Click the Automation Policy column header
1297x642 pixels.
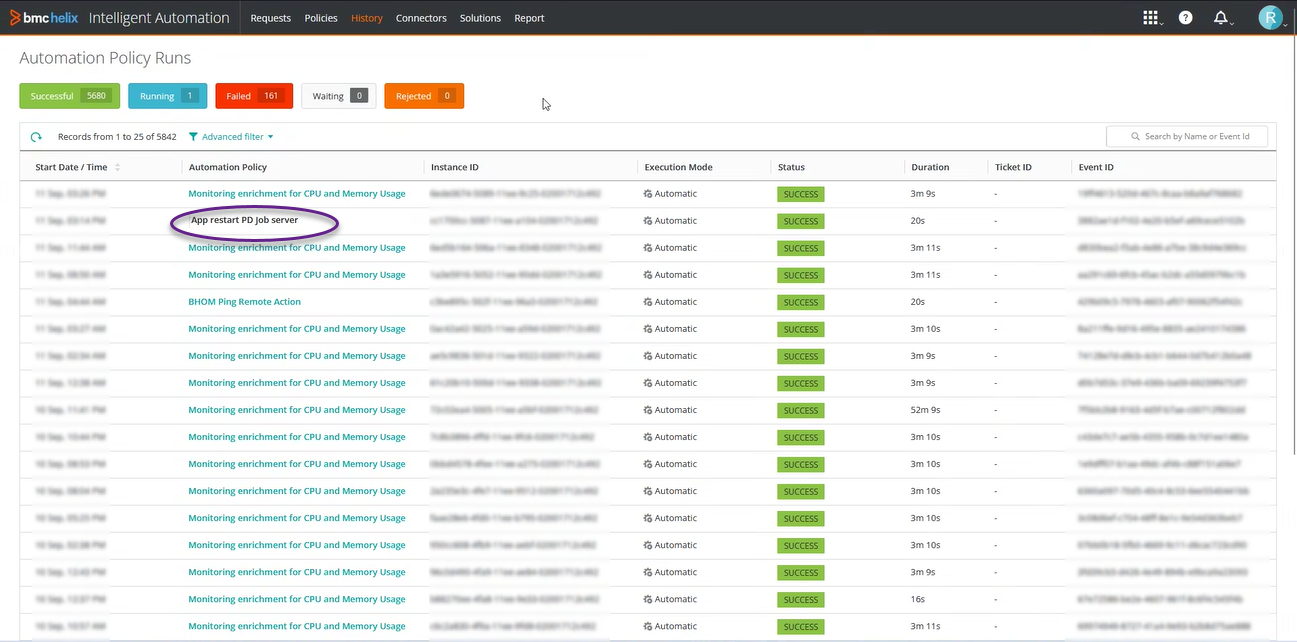pos(228,167)
